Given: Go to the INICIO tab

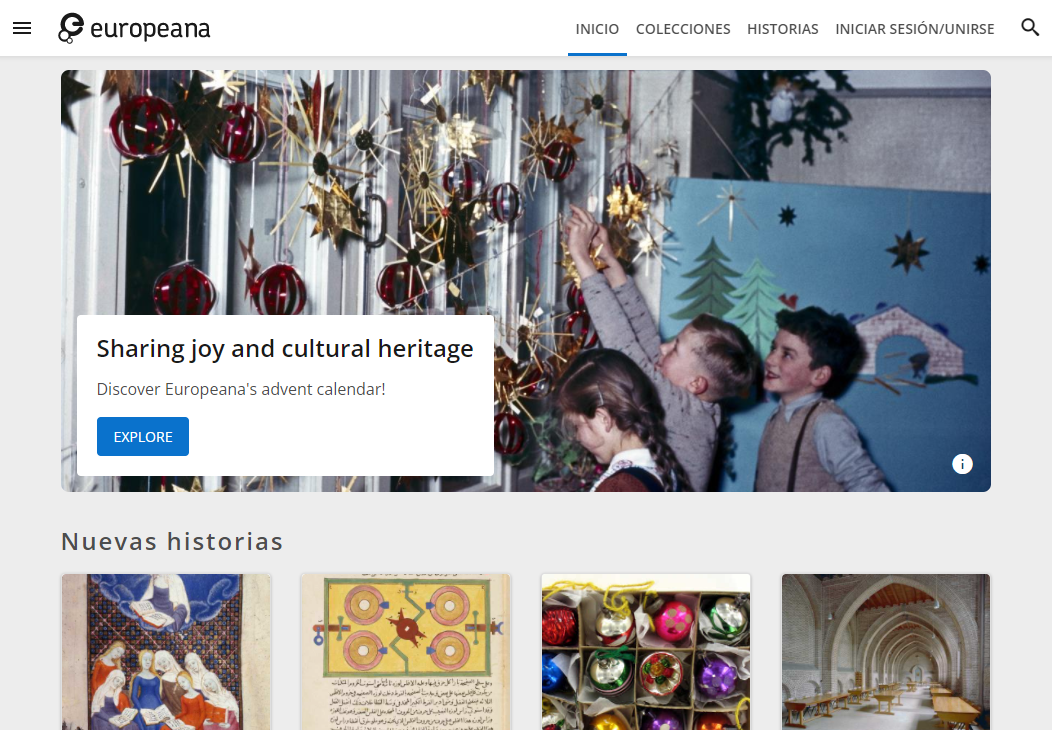Looking at the screenshot, I should [597, 29].
